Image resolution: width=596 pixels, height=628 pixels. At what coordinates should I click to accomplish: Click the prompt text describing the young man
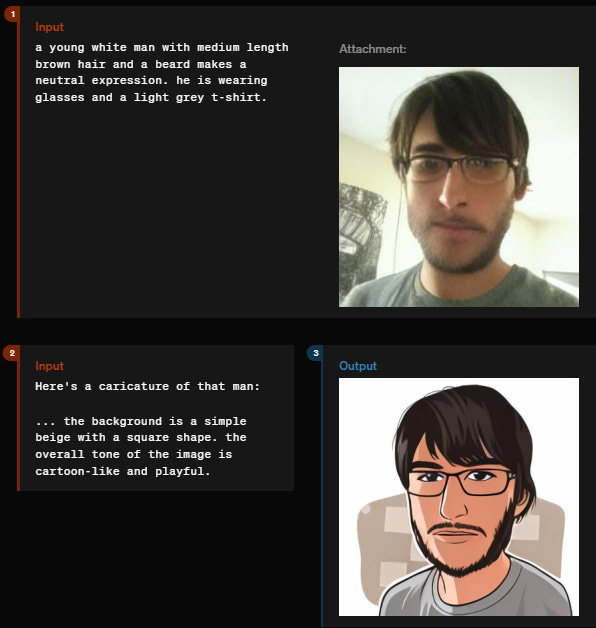162,72
